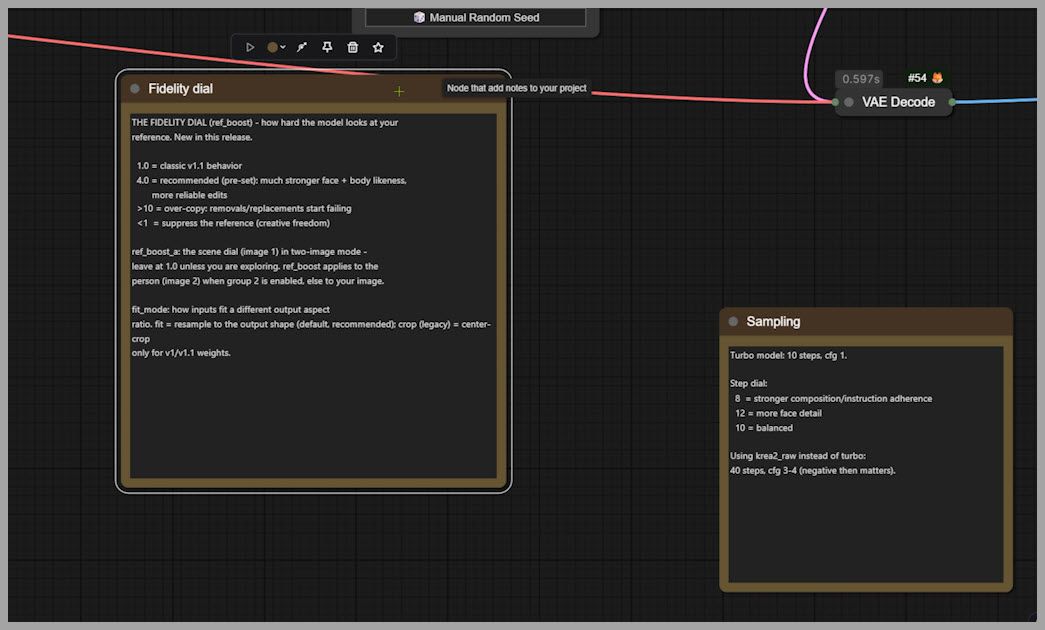Screen dimensions: 1045x630
Task: Click the '40 steps, cfg 3-4' line in Sampling
Action: 812,471
